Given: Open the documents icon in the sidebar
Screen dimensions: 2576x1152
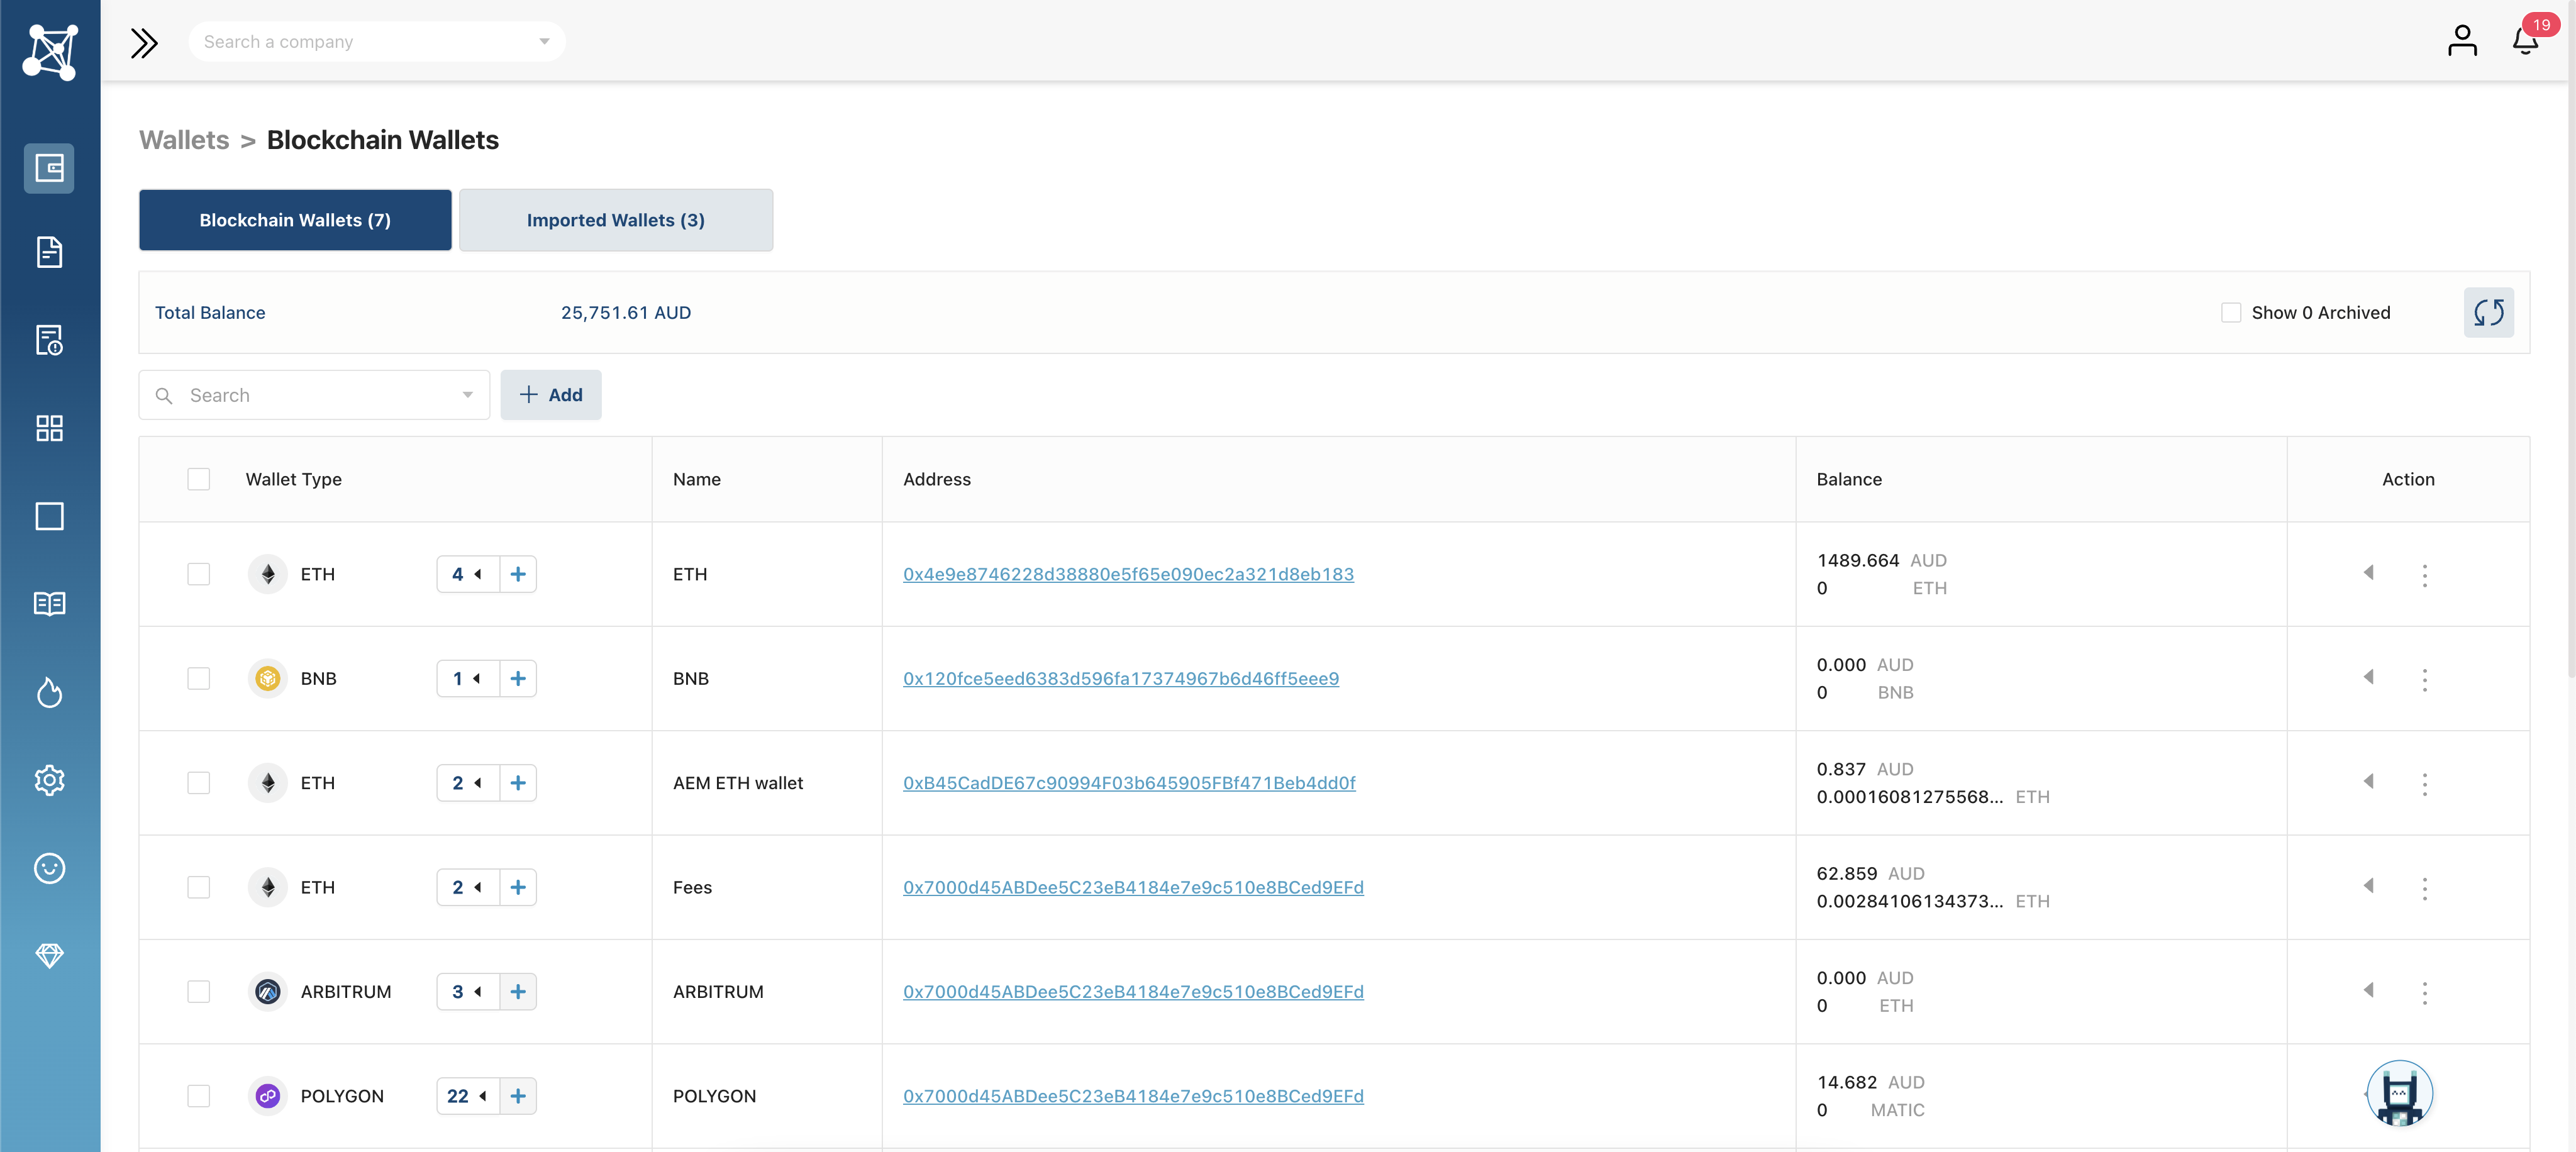Looking at the screenshot, I should click(49, 252).
